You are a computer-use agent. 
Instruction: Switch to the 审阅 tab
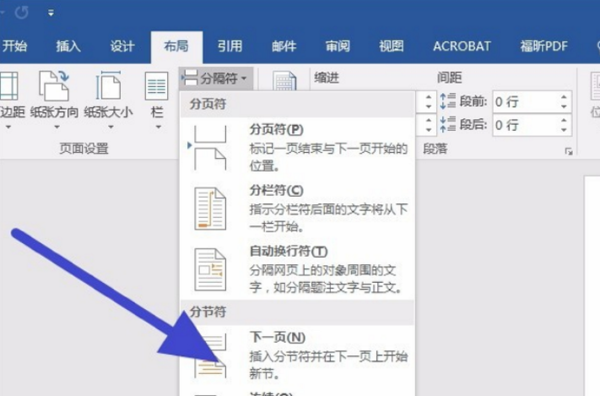(x=338, y=46)
